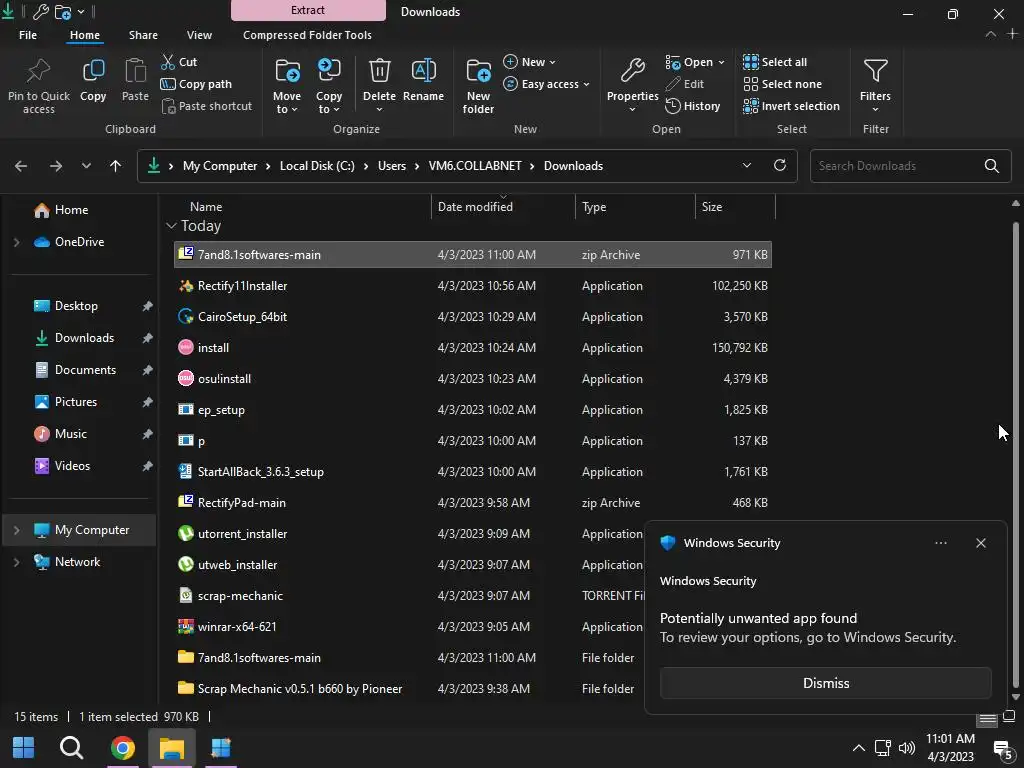Collapse the ribbon
The image size is (1024, 768).
coord(991,34)
